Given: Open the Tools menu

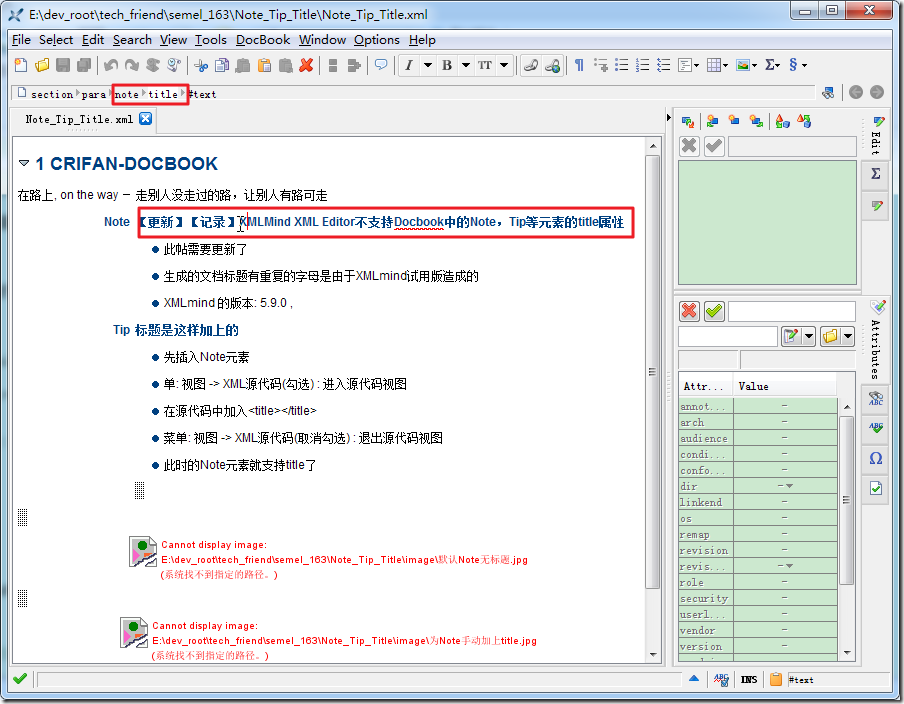Looking at the screenshot, I should [x=210, y=40].
